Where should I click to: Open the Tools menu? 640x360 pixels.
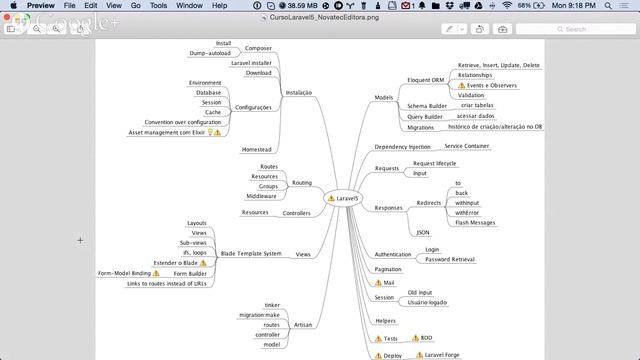[158, 6]
